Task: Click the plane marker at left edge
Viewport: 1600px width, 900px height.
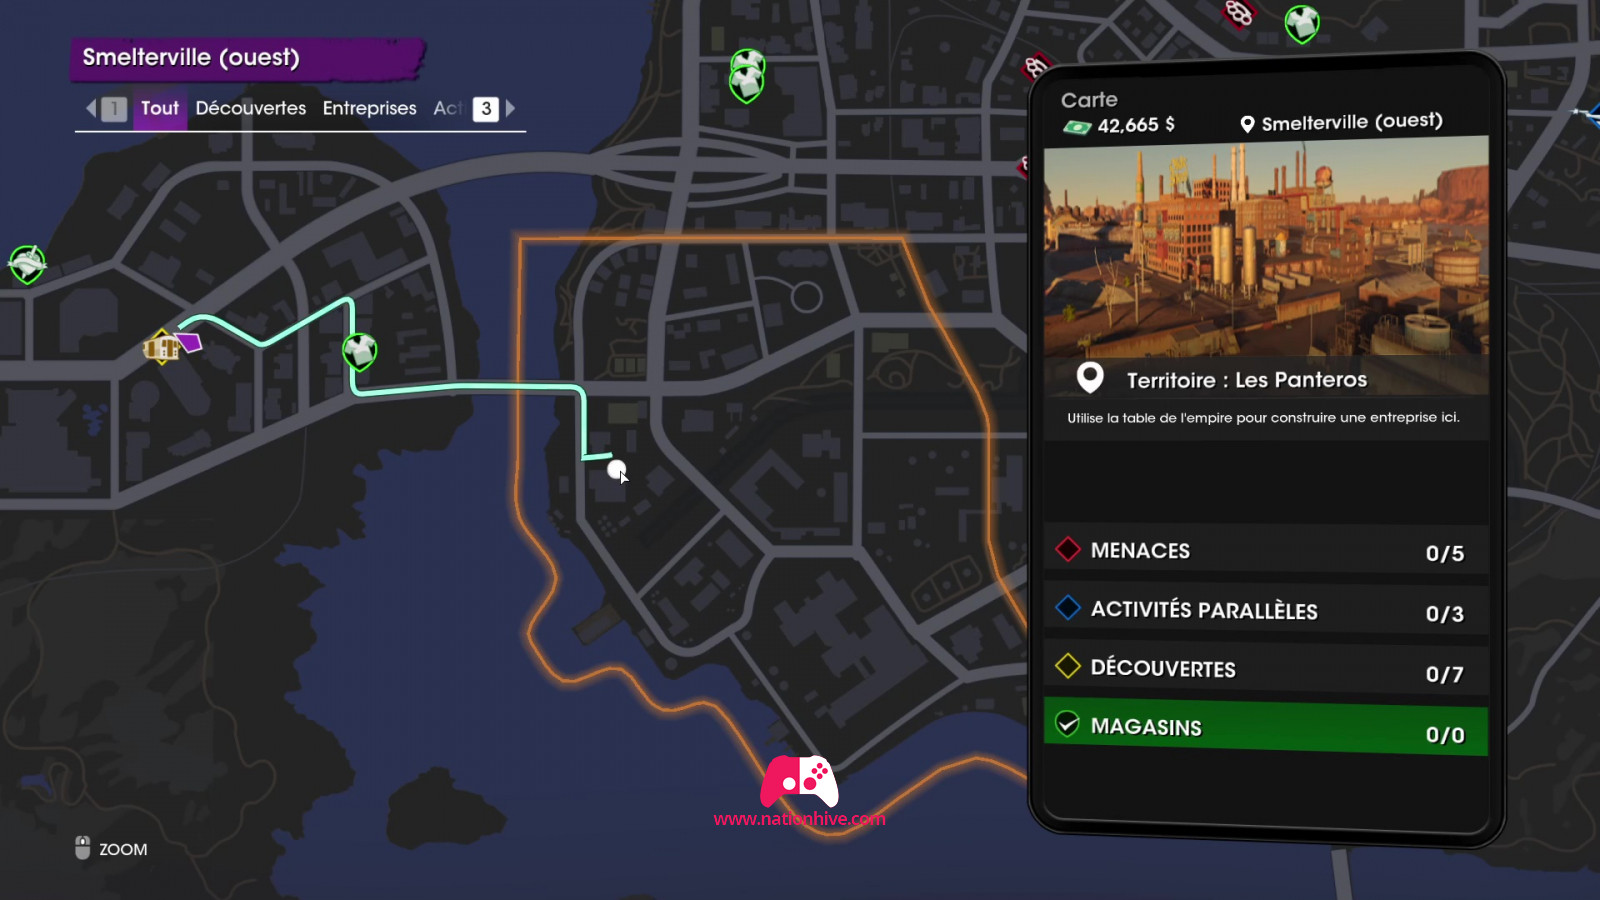Action: (x=27, y=265)
